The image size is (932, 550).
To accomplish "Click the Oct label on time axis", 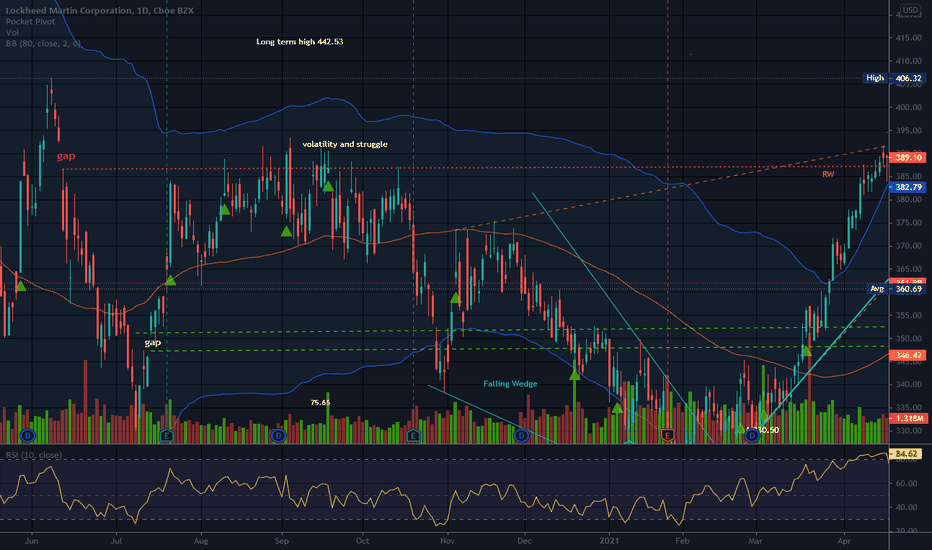I will 362,541.
